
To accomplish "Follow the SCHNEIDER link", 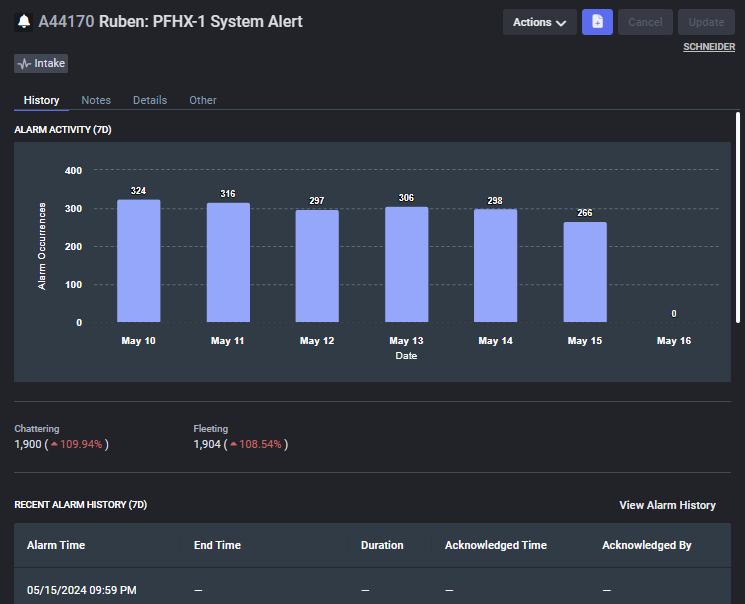I will coord(709,47).
